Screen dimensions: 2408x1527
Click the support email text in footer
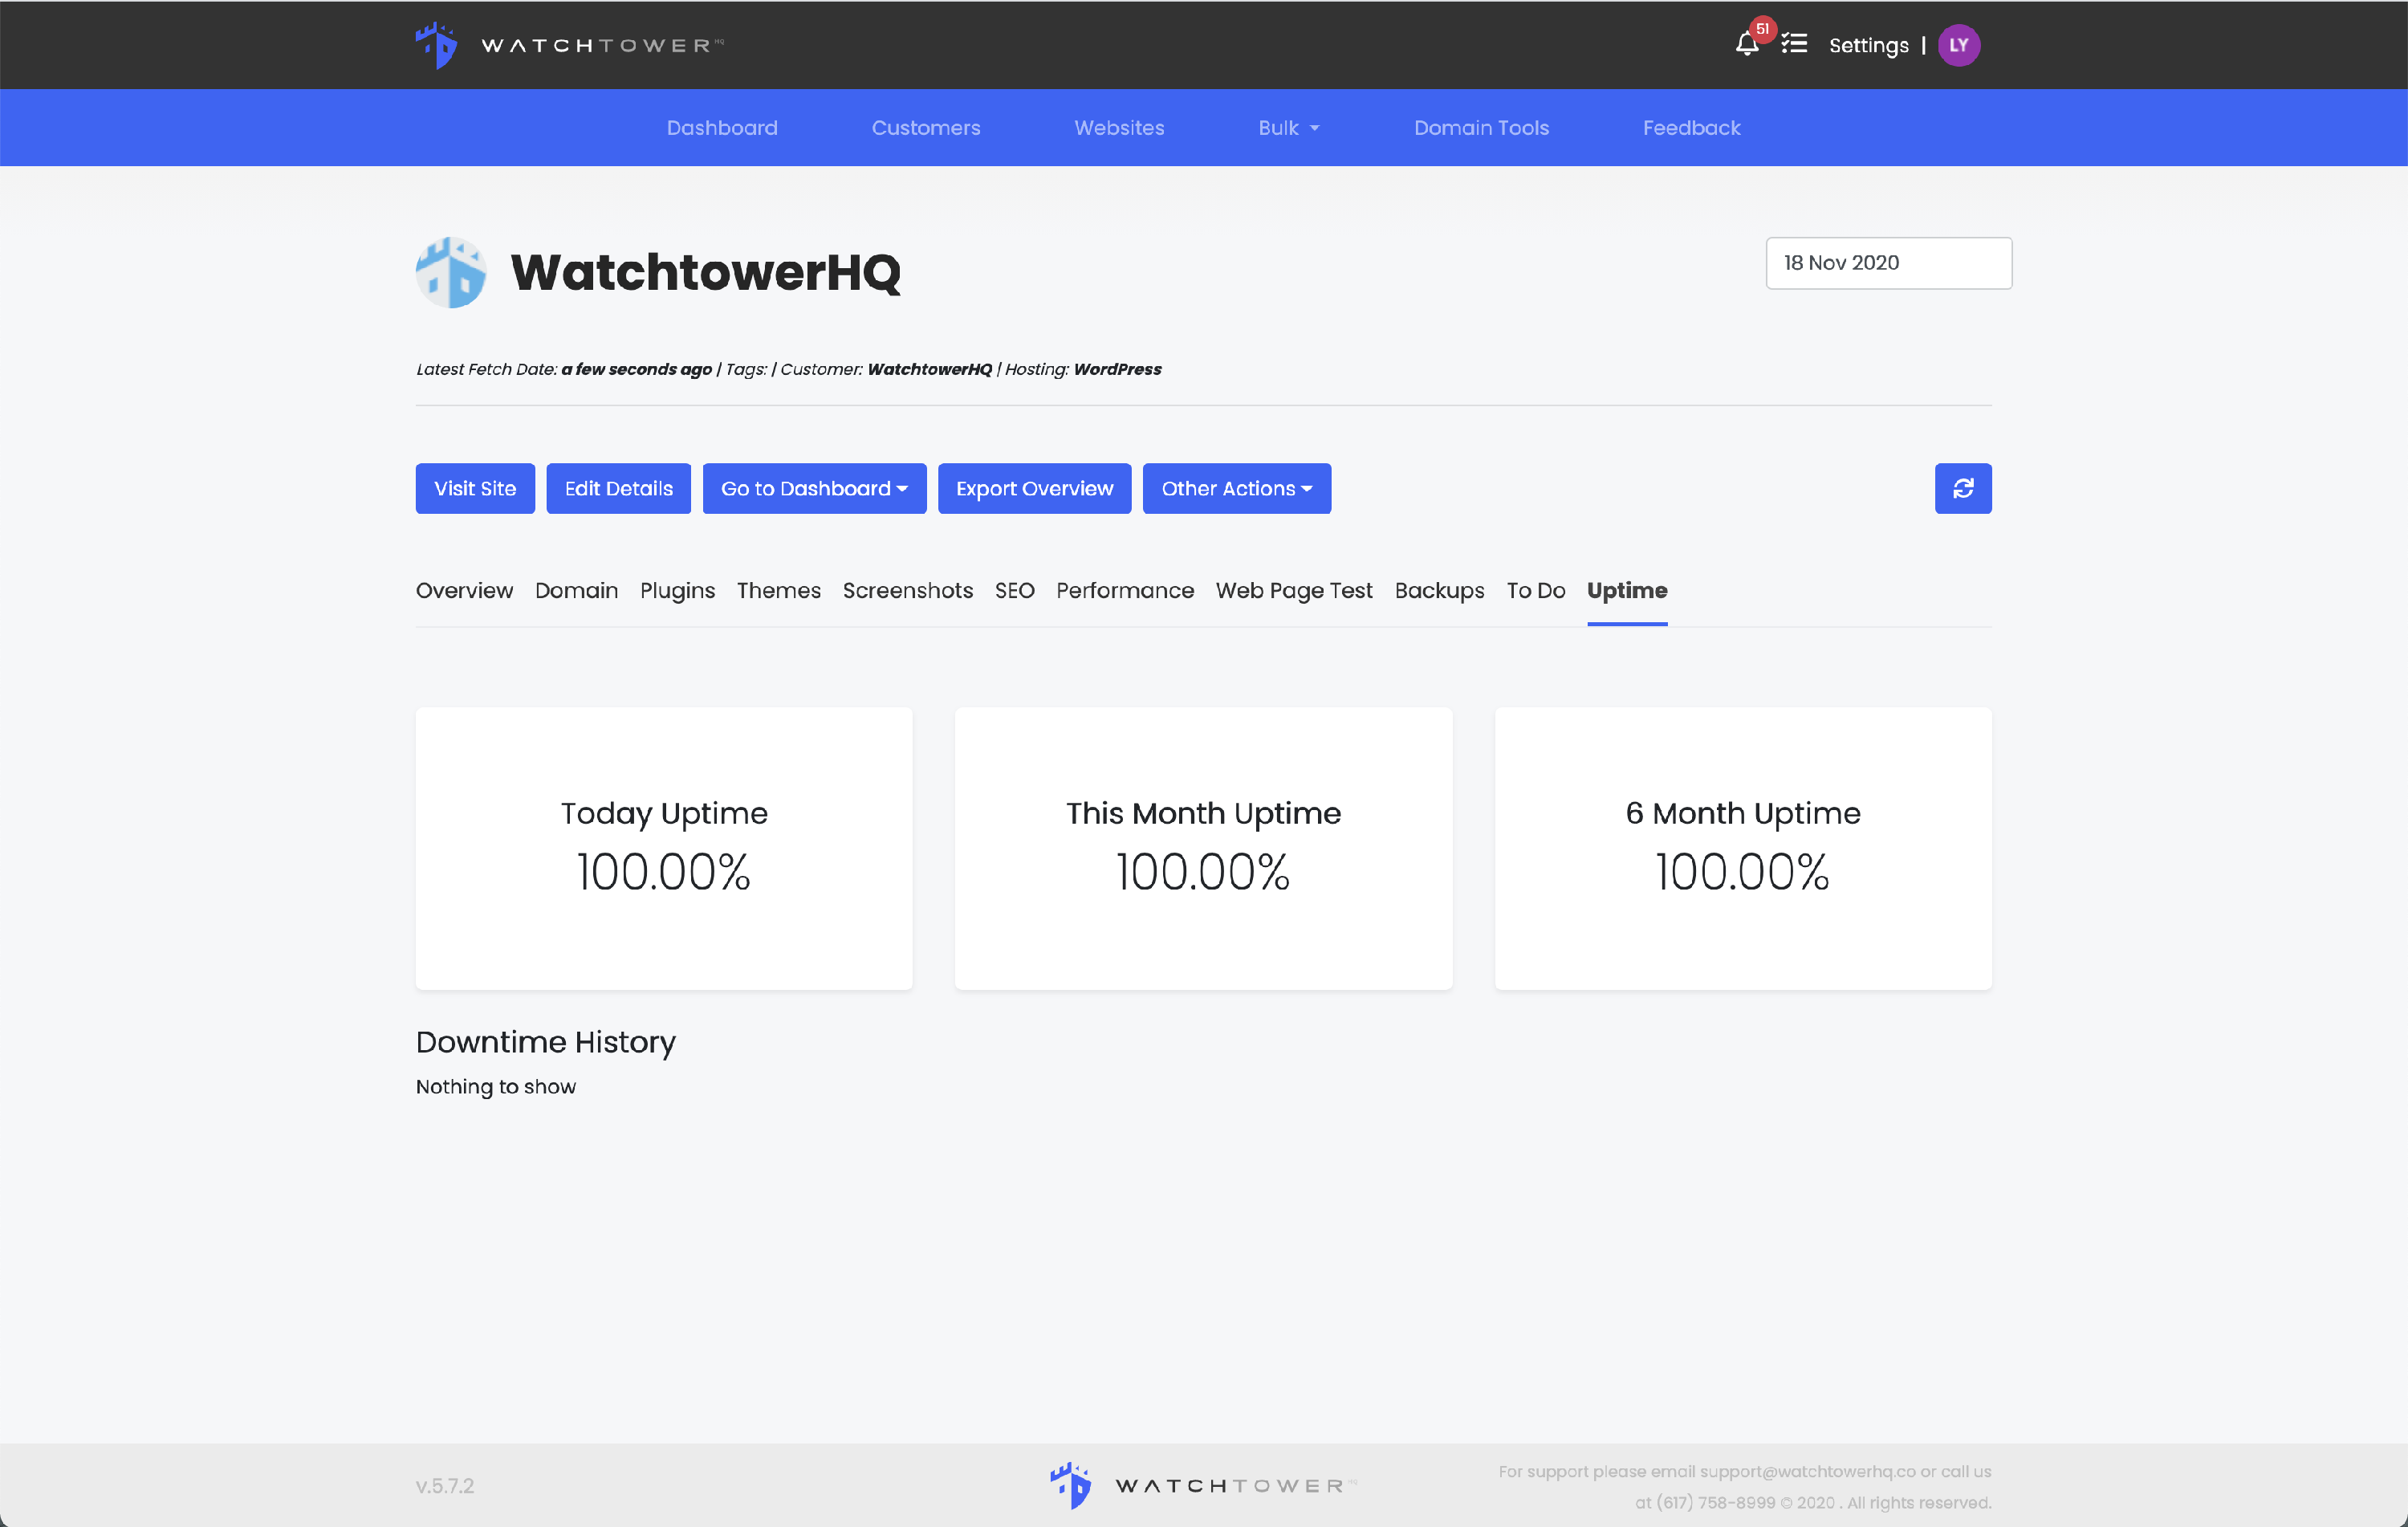click(1807, 1471)
